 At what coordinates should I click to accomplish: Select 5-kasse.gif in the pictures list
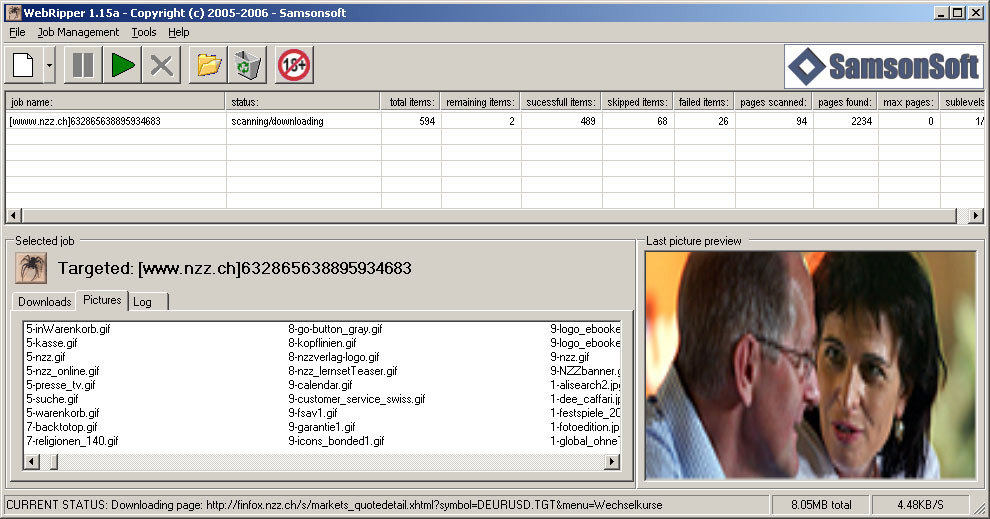click(52, 343)
